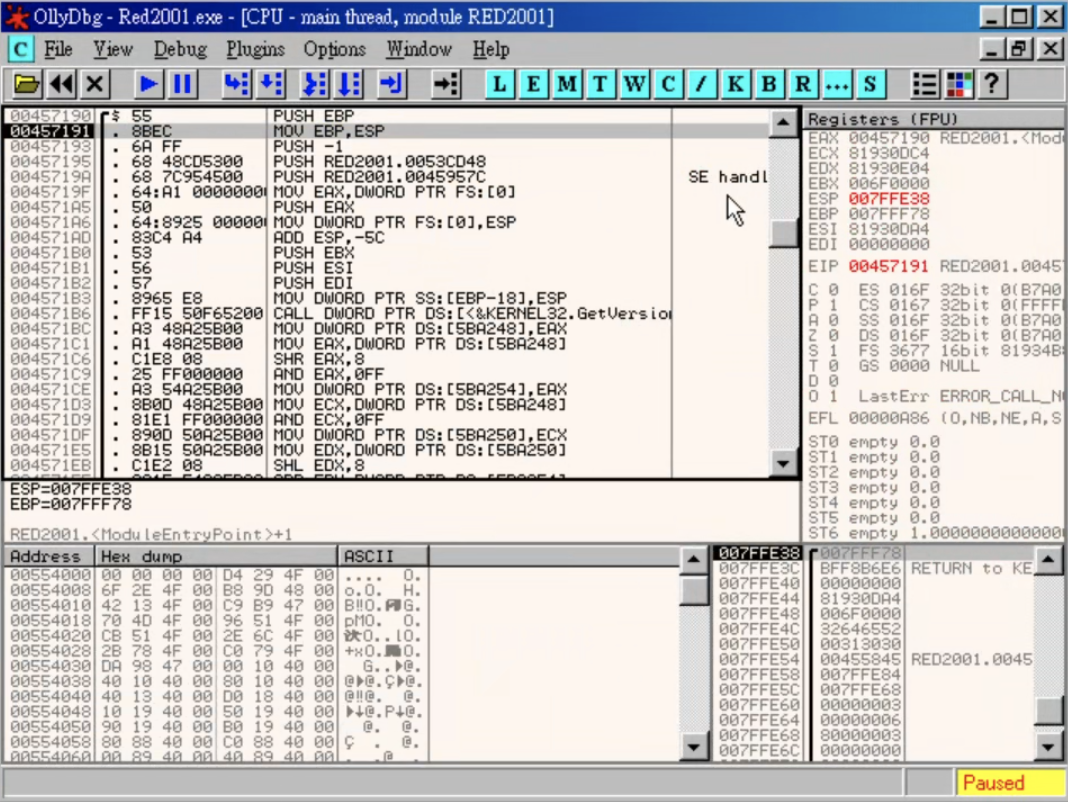Open the View menu
Image resolution: width=1068 pixels, height=802 pixels.
click(x=113, y=49)
